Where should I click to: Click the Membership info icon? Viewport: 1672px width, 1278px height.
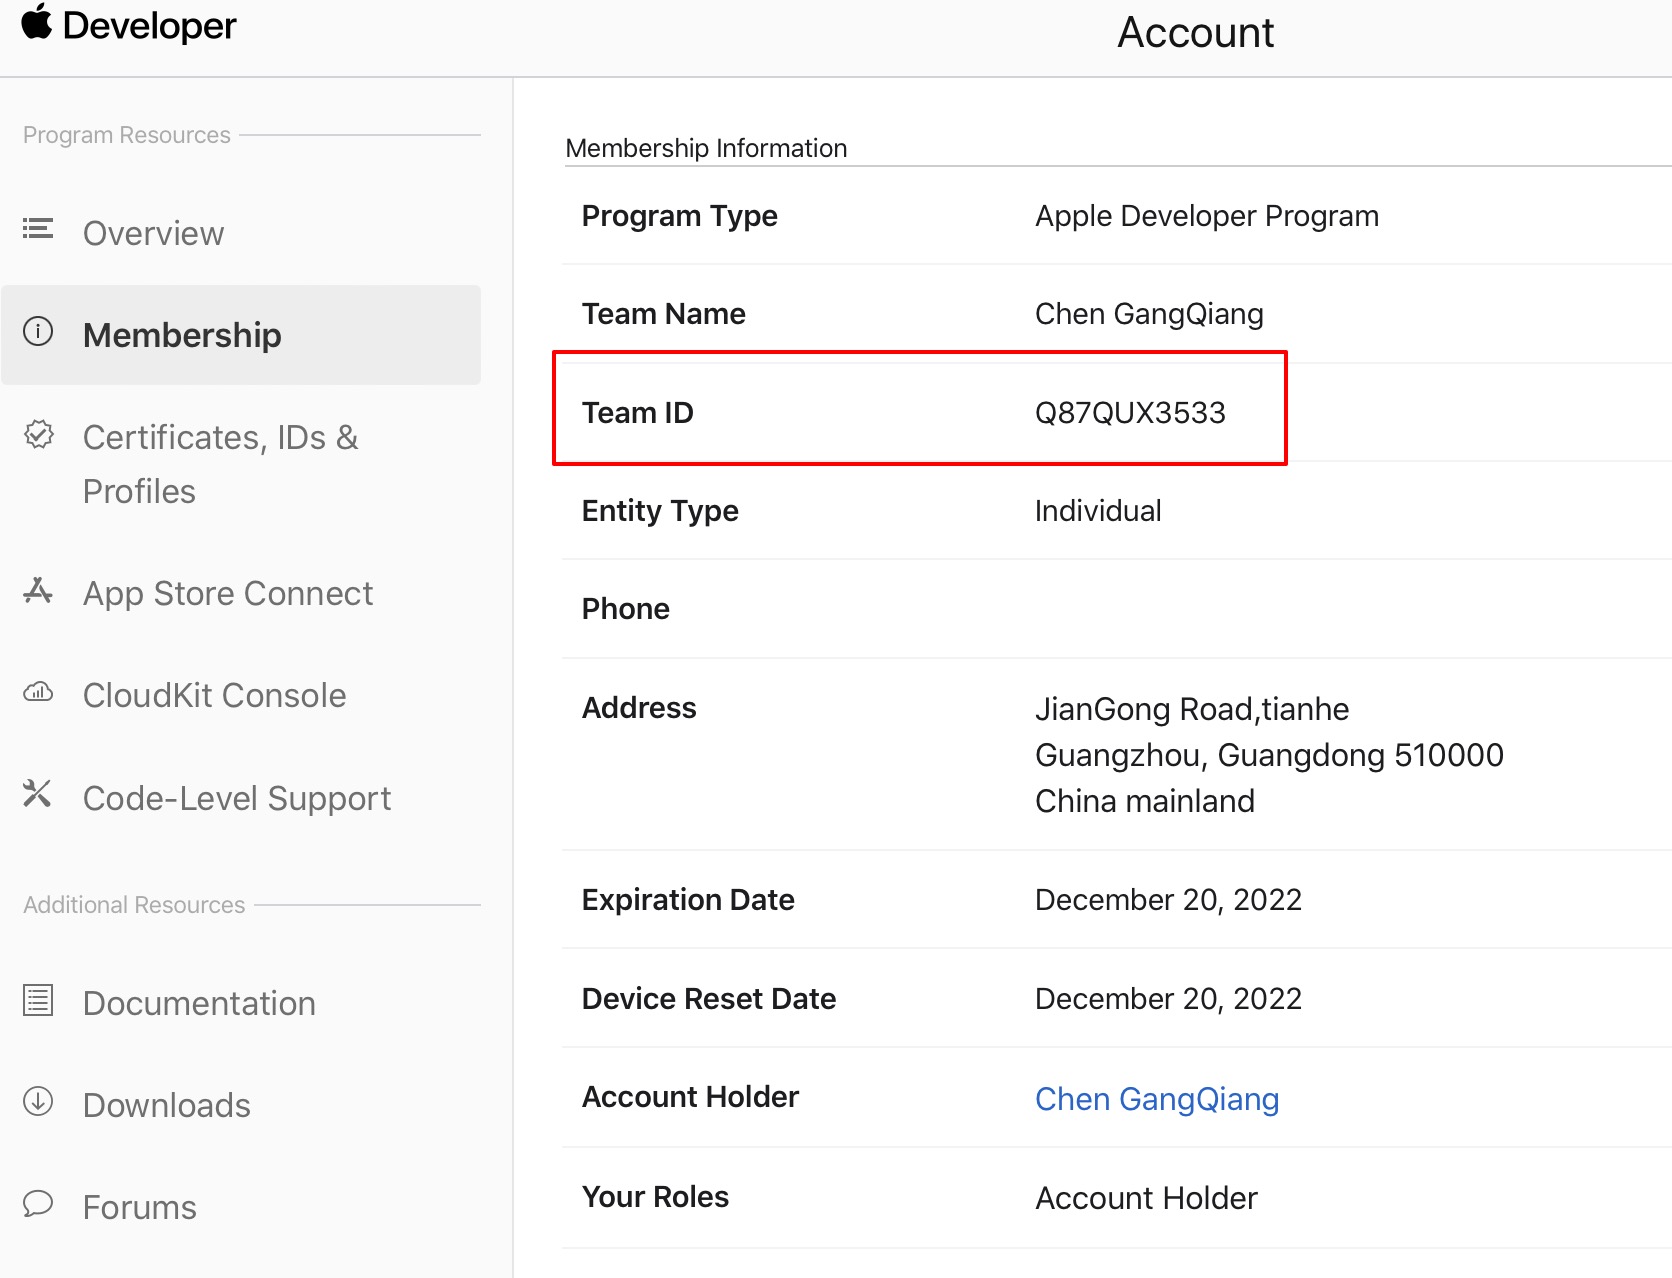(38, 331)
